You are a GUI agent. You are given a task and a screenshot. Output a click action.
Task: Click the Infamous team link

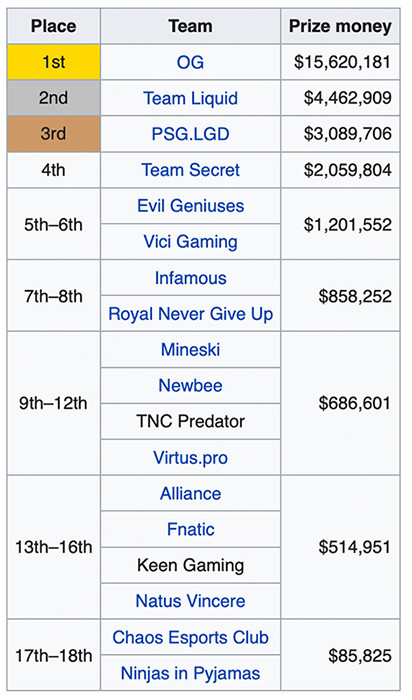(191, 278)
